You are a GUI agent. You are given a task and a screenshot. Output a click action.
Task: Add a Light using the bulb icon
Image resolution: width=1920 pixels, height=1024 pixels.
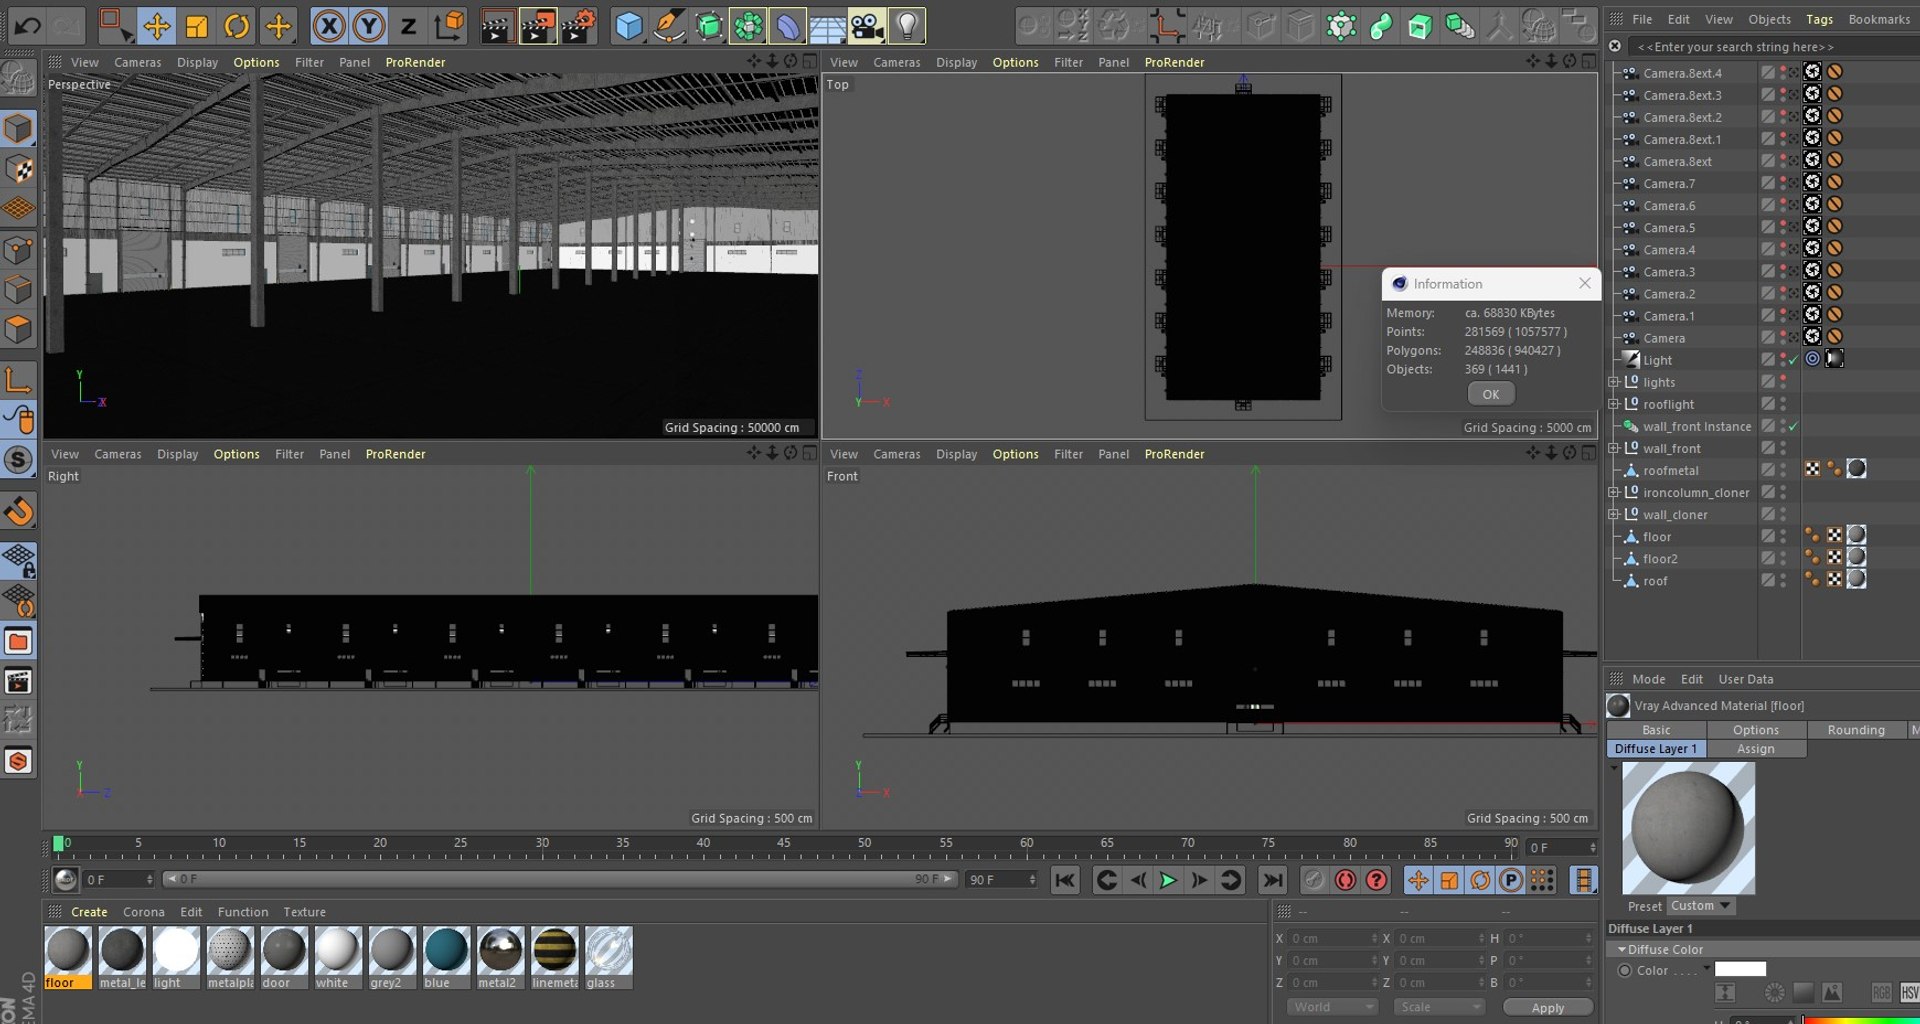(906, 26)
